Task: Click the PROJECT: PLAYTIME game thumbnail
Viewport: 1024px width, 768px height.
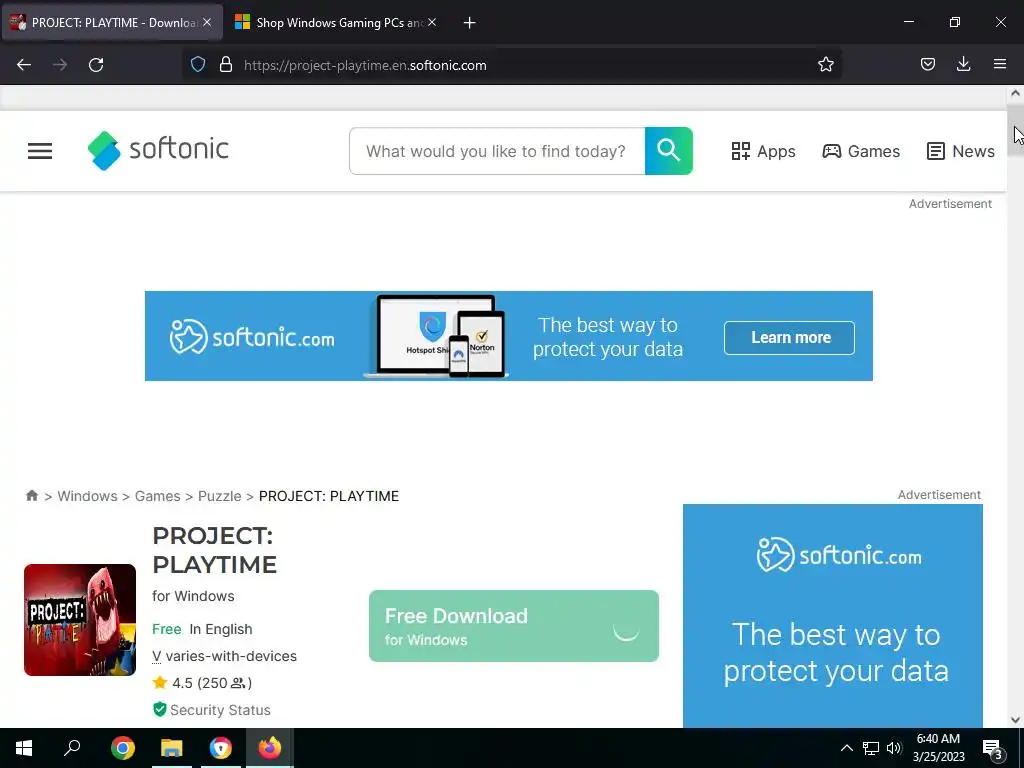Action: click(80, 620)
